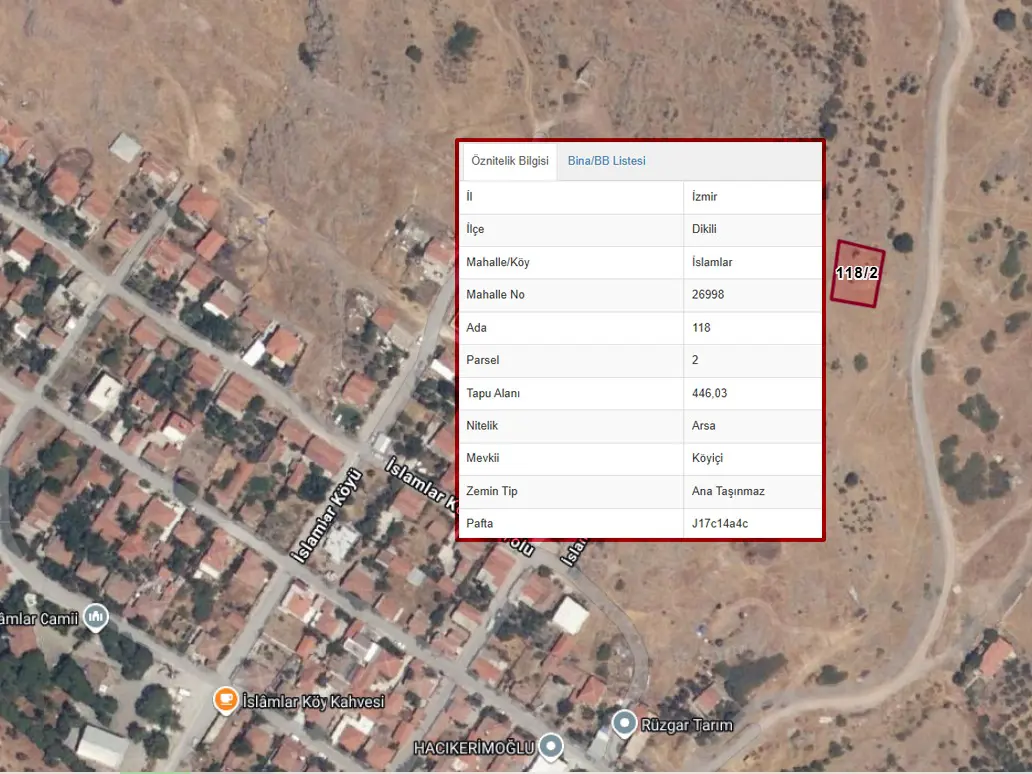Click the Rüzgar Tarım location pin

(x=623, y=723)
